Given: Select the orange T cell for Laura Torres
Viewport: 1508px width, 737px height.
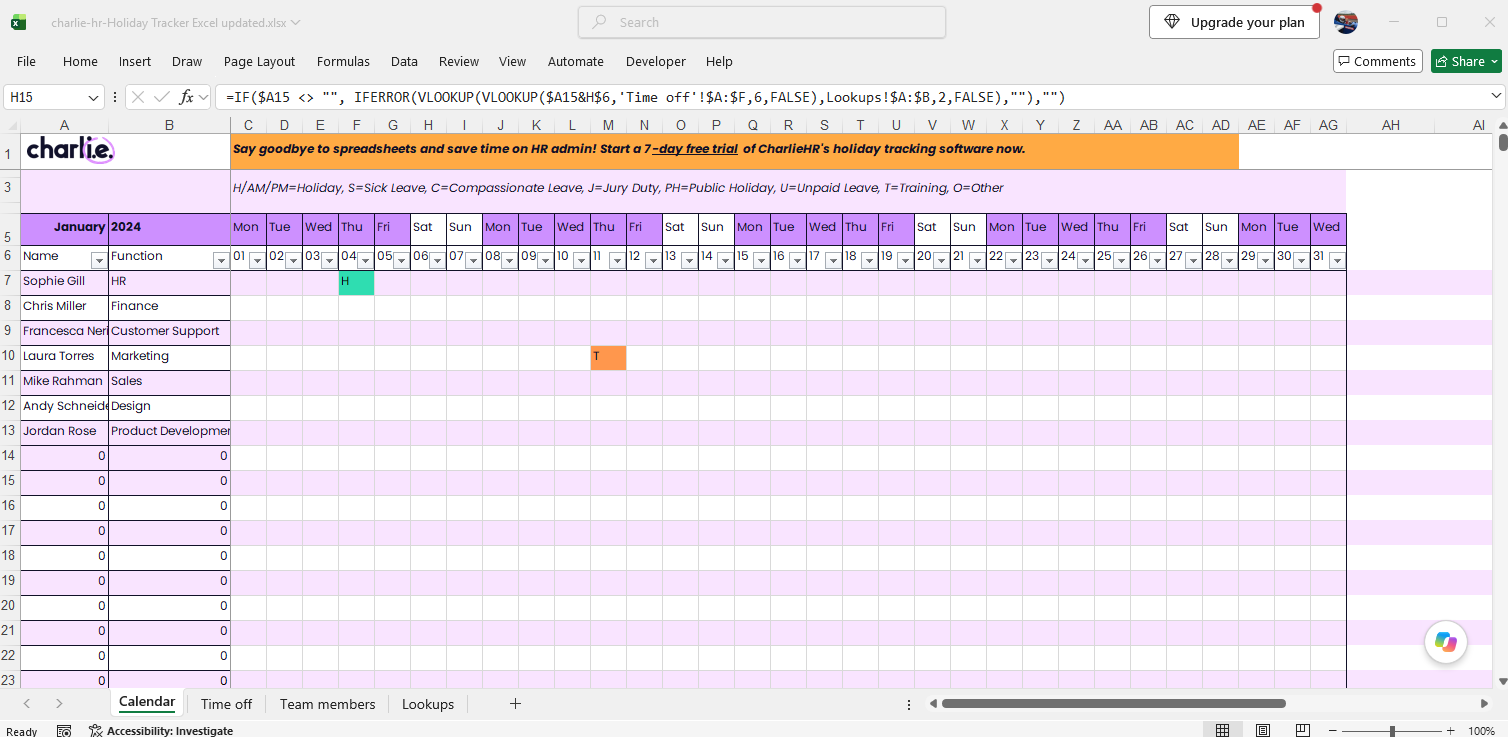Looking at the screenshot, I should tap(608, 358).
